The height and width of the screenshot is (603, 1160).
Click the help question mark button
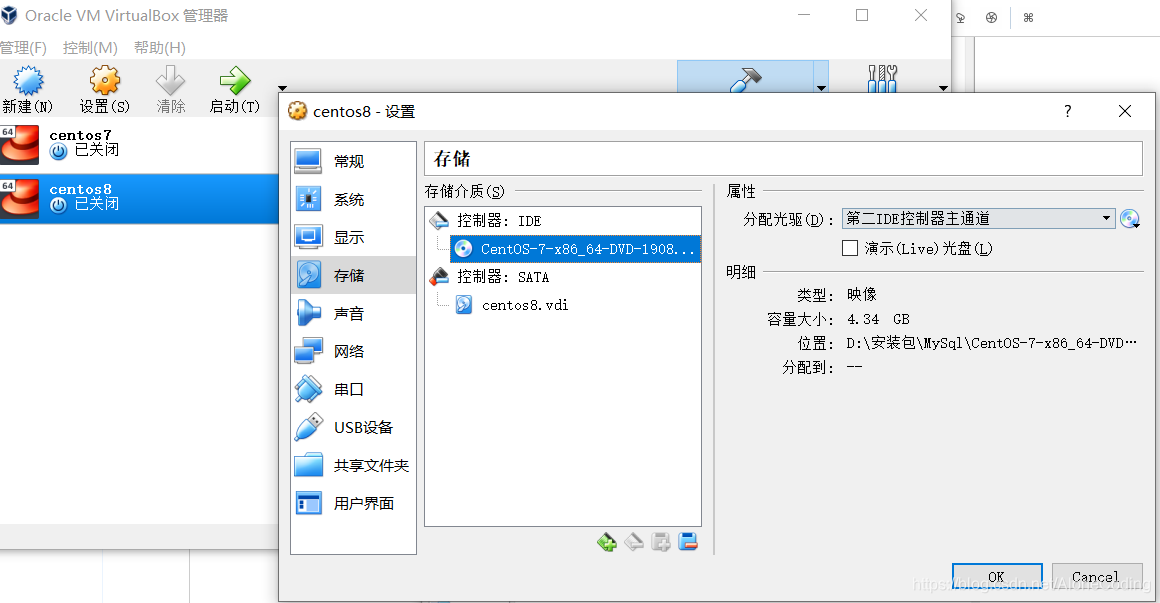point(1067,111)
